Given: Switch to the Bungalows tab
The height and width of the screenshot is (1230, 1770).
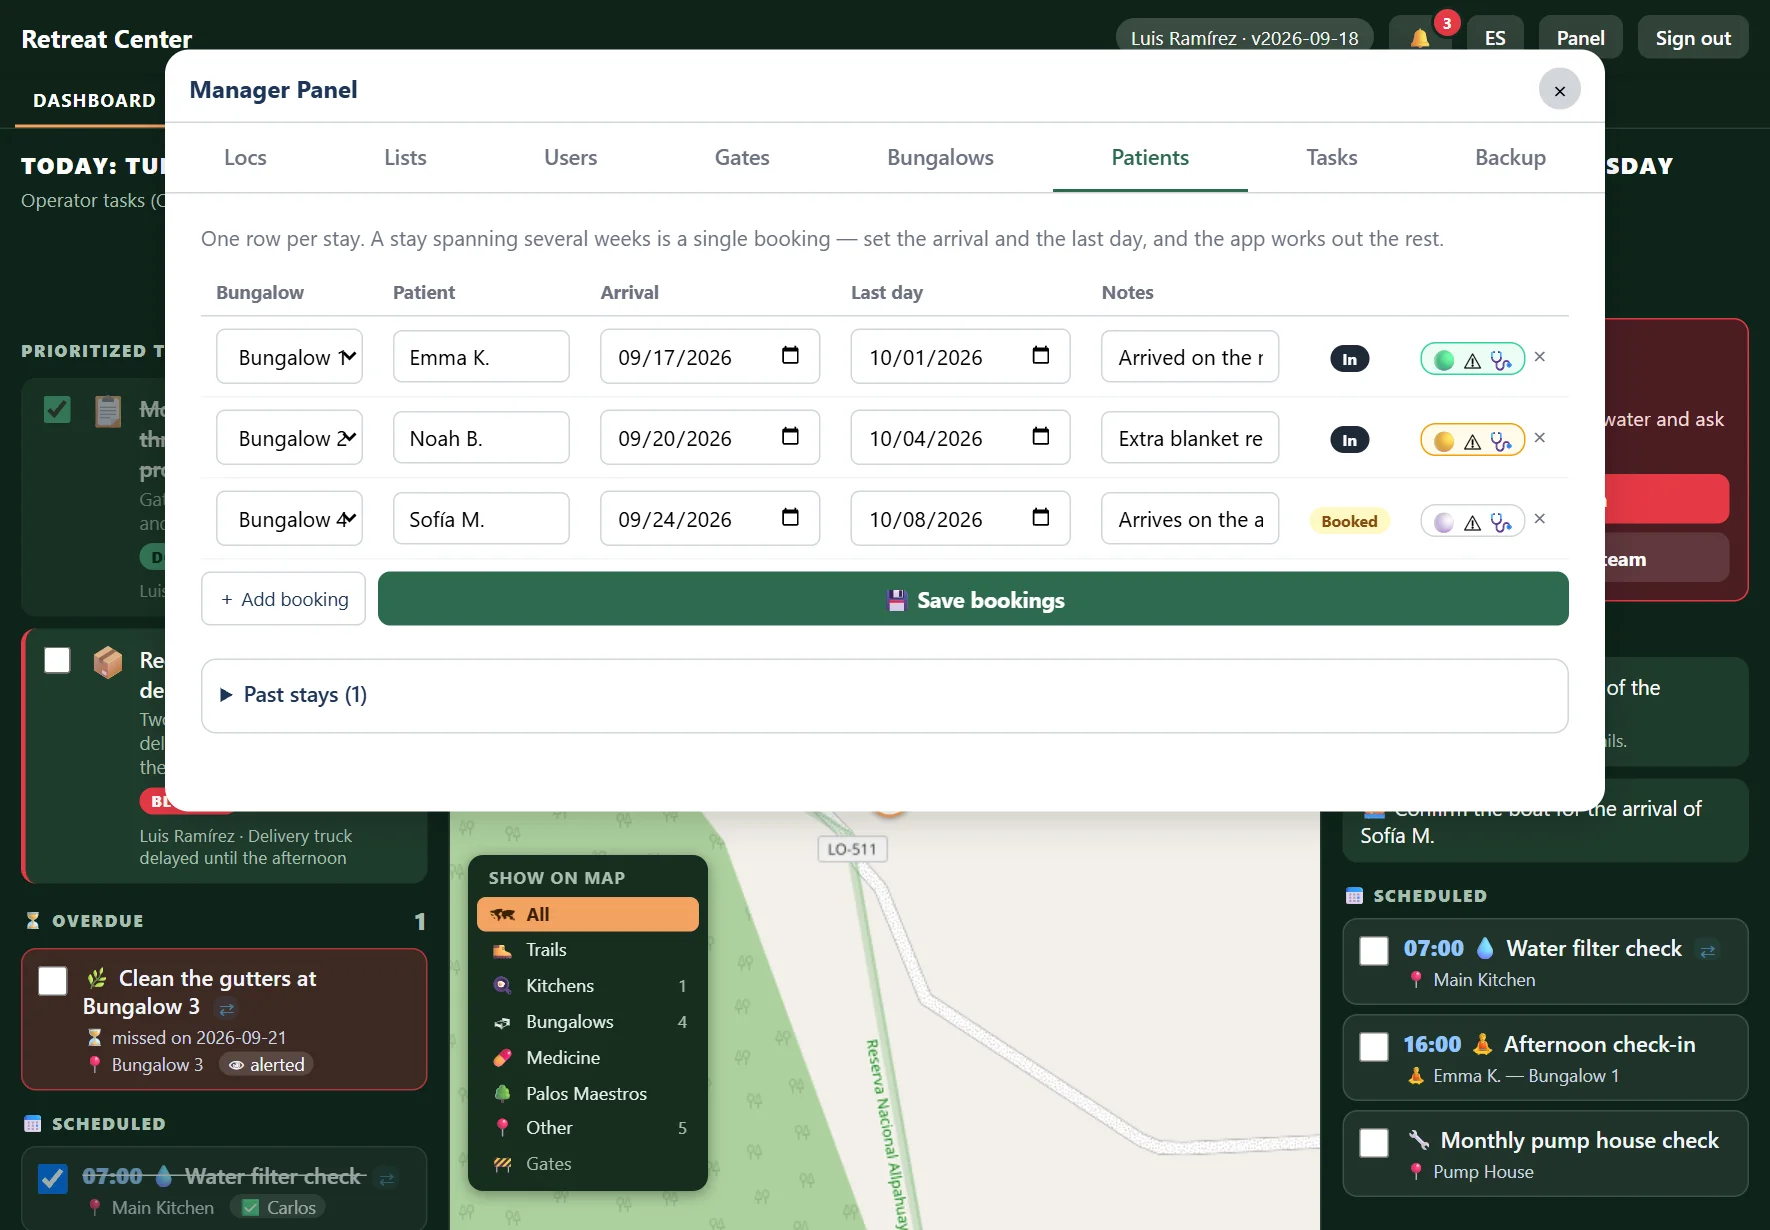Looking at the screenshot, I should pos(940,158).
